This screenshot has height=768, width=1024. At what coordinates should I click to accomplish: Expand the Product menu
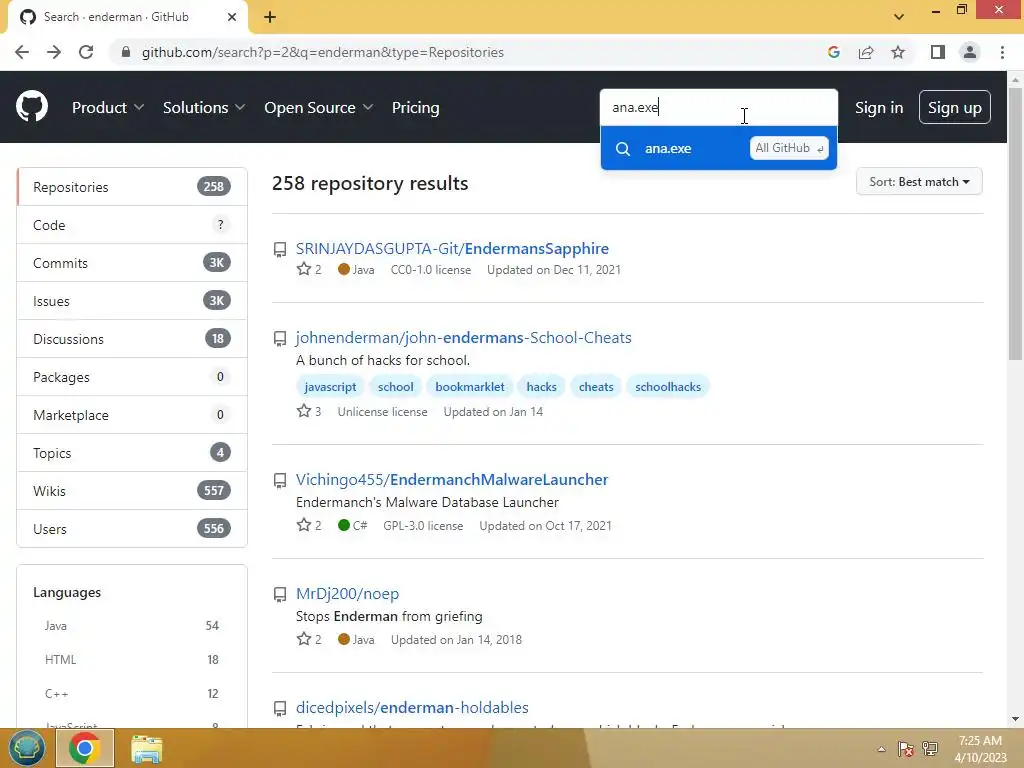pos(108,108)
